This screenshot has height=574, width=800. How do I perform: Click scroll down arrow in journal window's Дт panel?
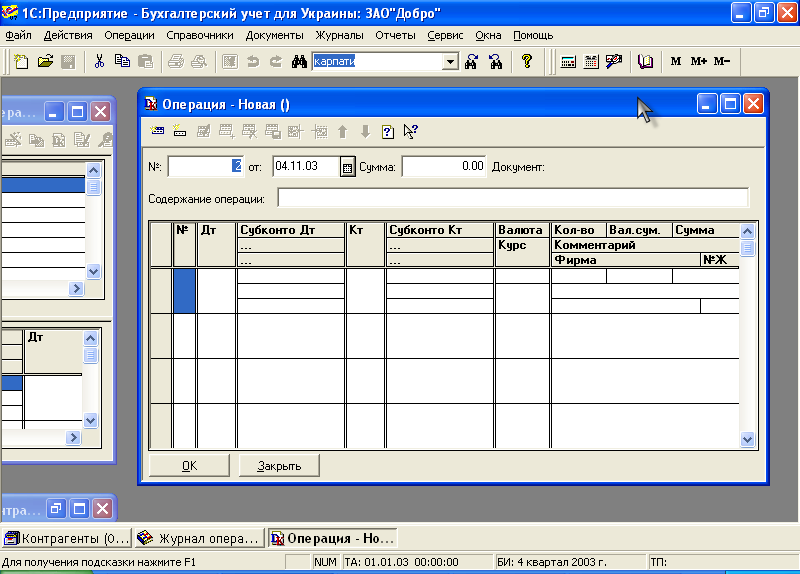(x=90, y=420)
